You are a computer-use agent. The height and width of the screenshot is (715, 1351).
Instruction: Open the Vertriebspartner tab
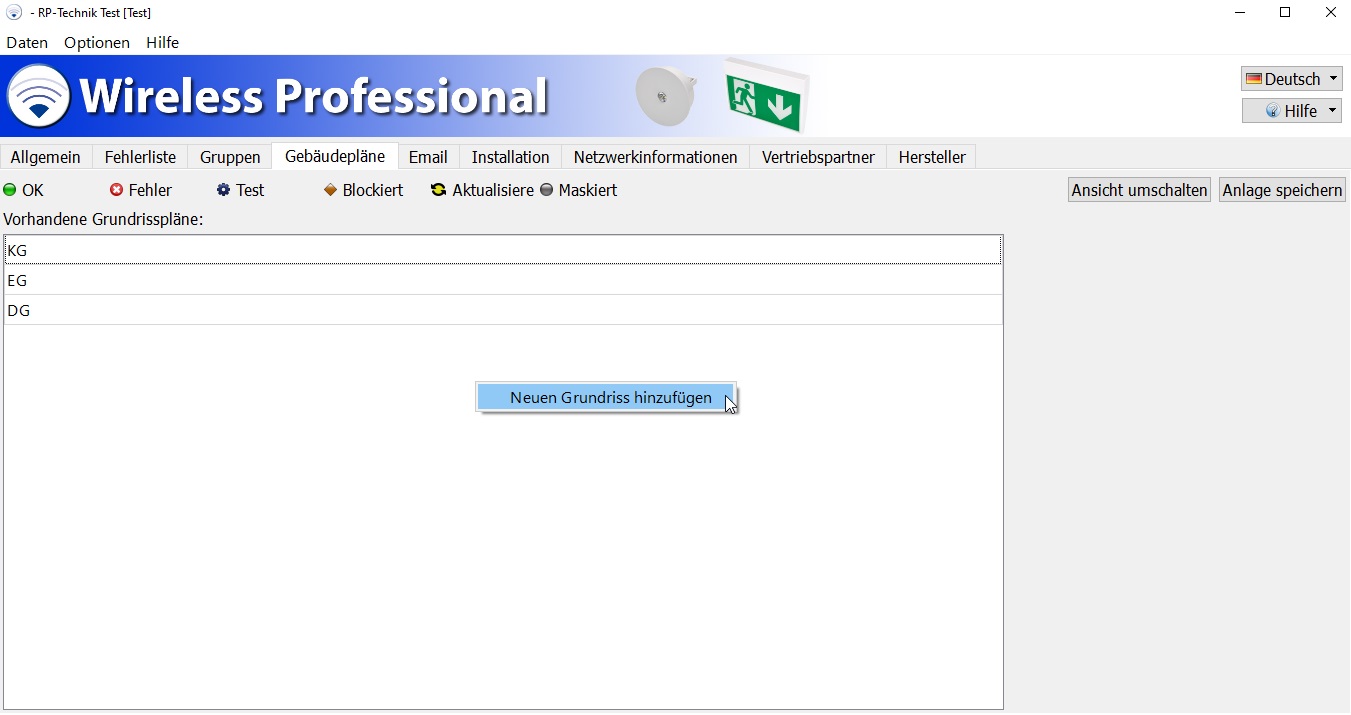pos(818,157)
